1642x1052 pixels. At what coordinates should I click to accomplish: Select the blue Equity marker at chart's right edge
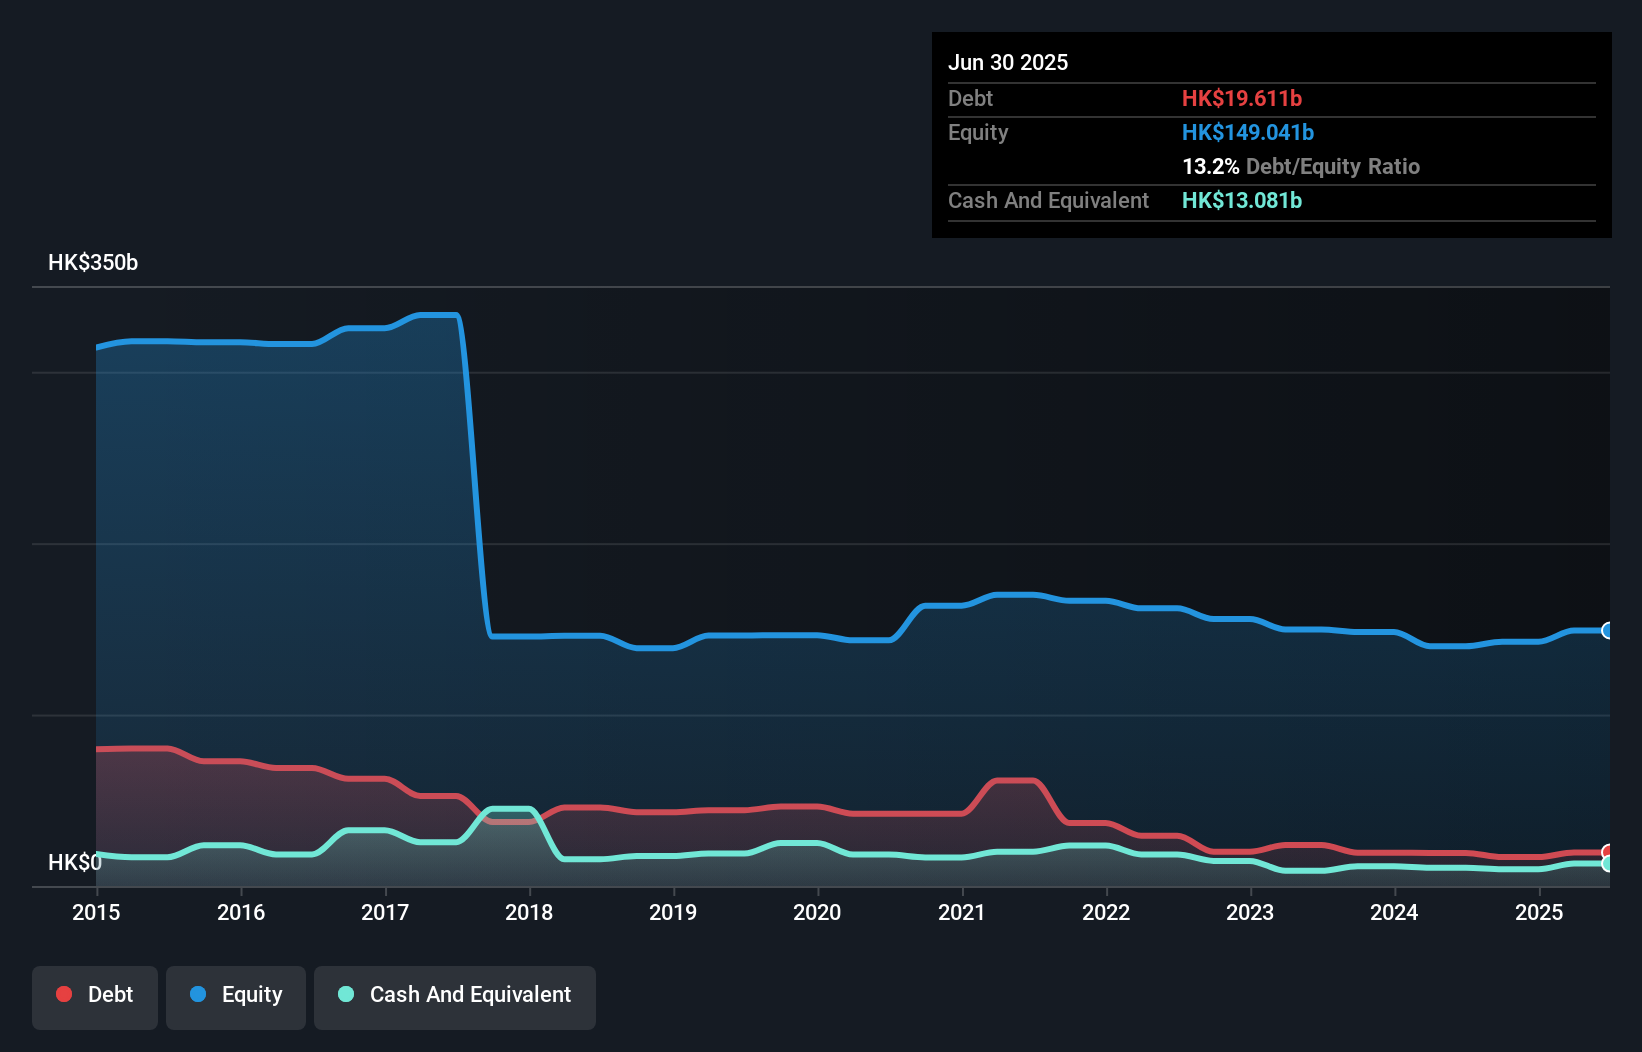[x=1606, y=631]
